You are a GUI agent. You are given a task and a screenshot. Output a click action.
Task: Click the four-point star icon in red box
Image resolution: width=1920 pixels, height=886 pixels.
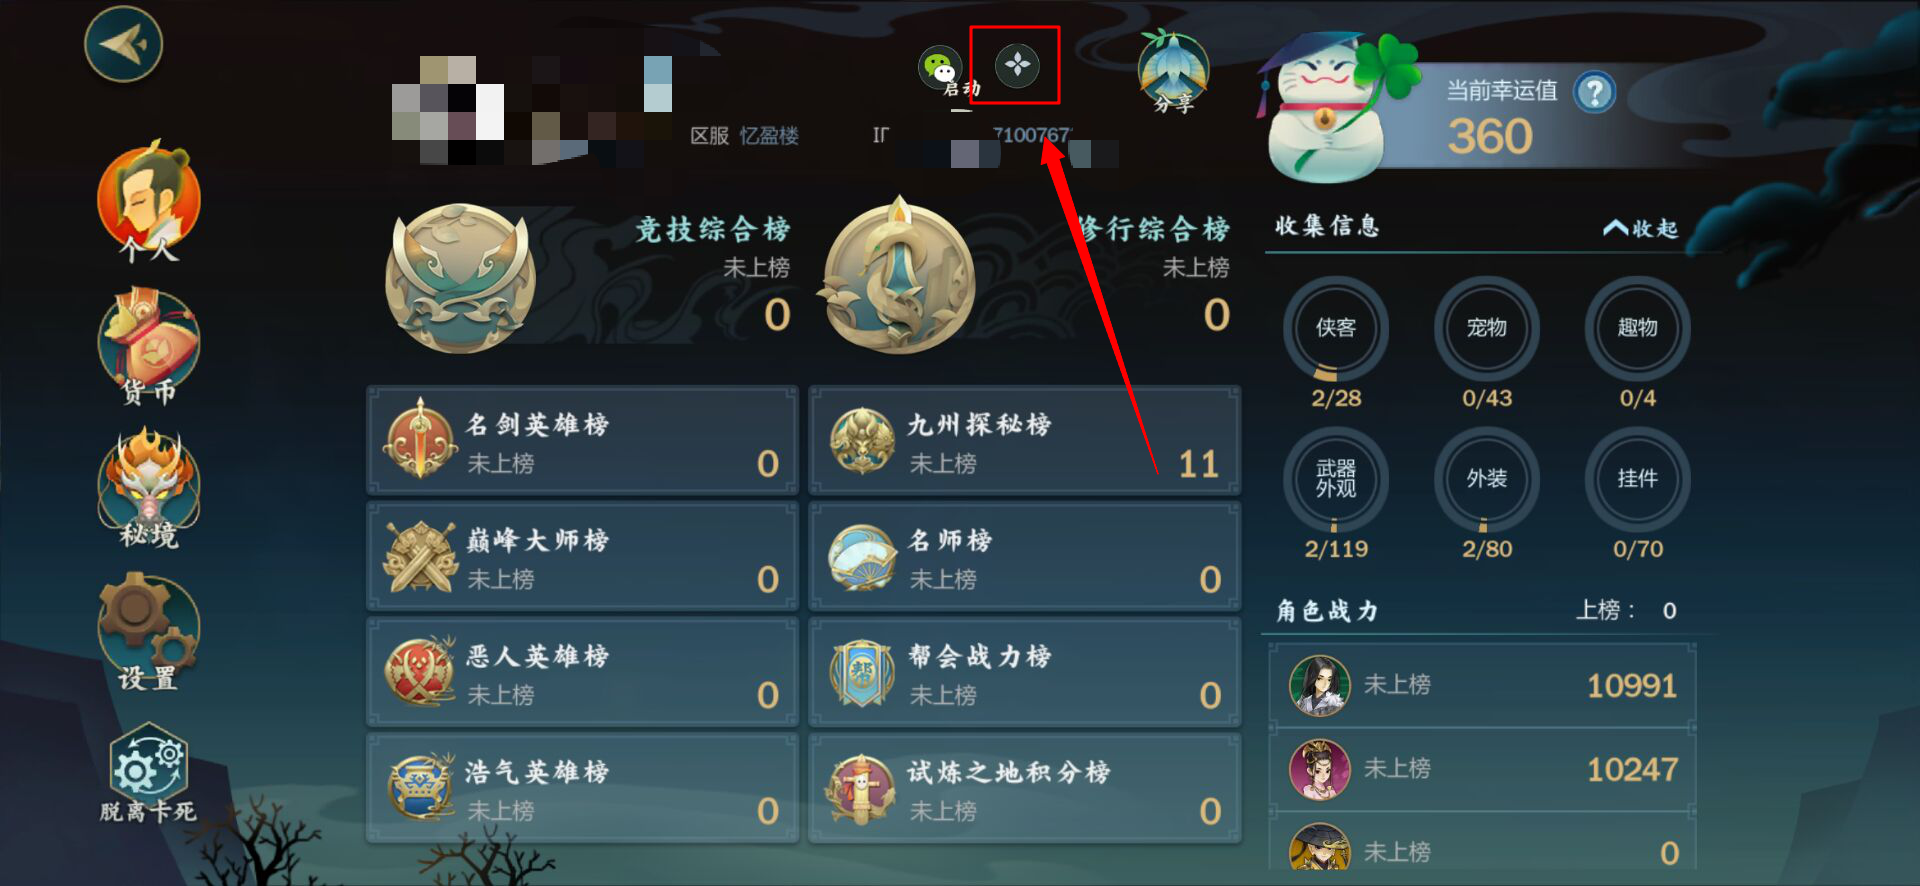[x=1017, y=65]
